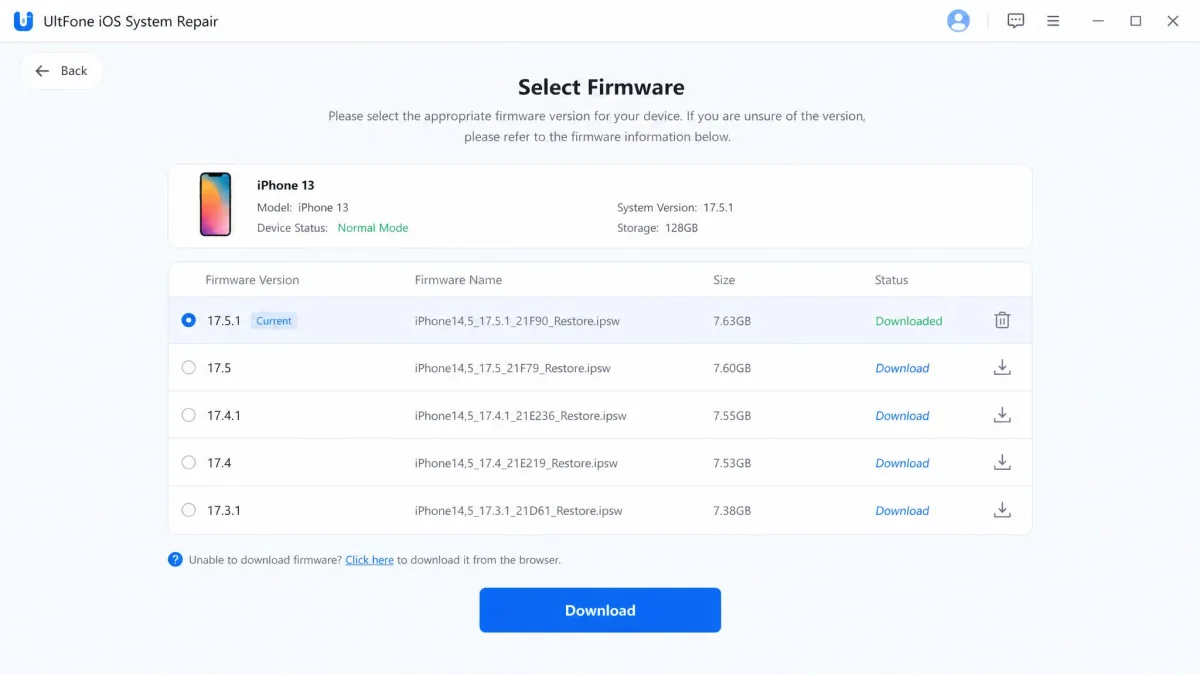Screen dimensions: 1200x675
Task: Click the Storage 128GB text
Action: coord(657,228)
